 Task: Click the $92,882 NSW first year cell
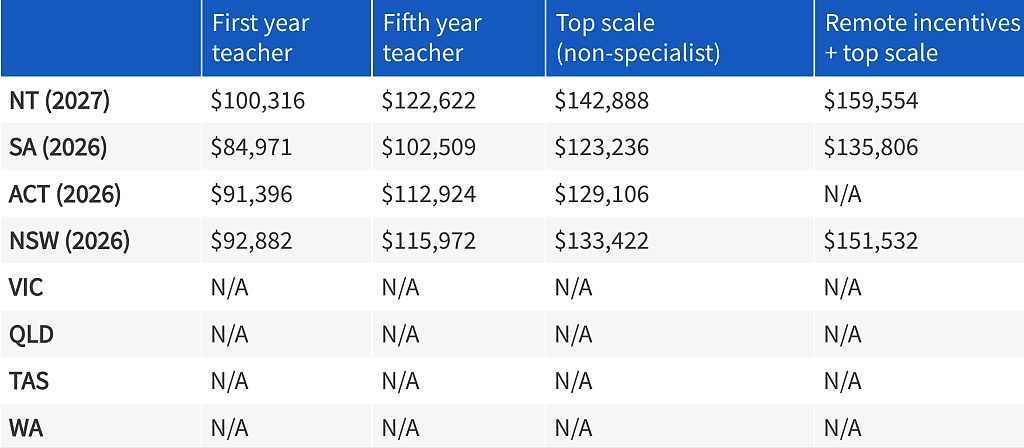251,241
